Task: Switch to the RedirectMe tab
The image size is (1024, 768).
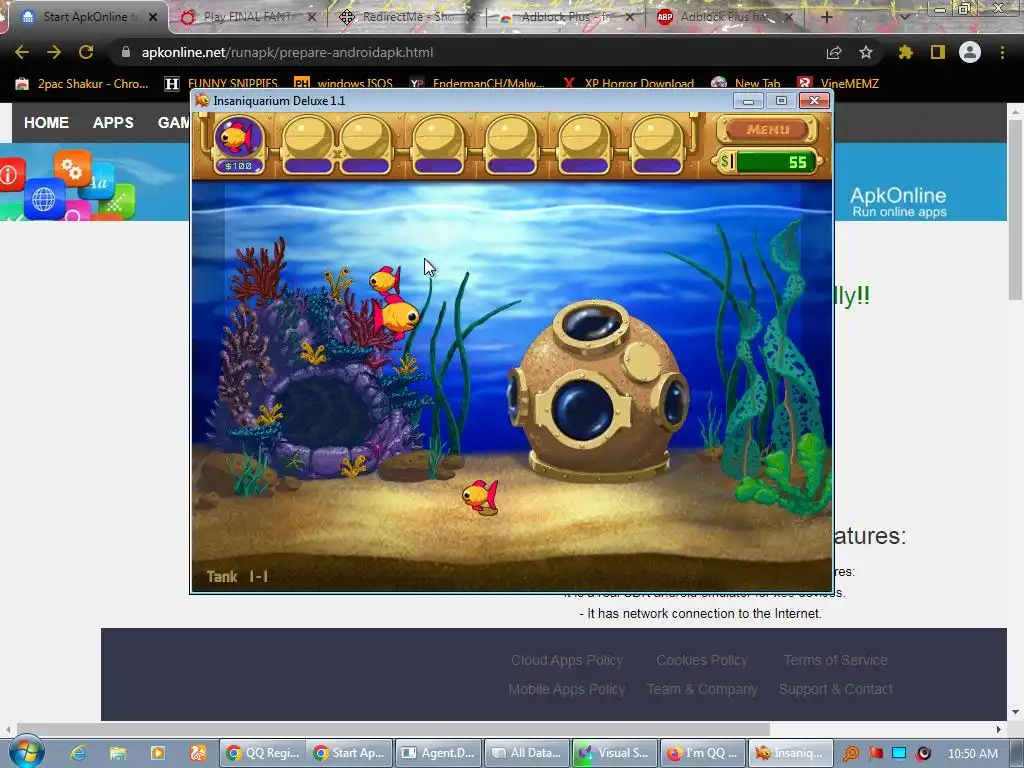Action: 408,17
